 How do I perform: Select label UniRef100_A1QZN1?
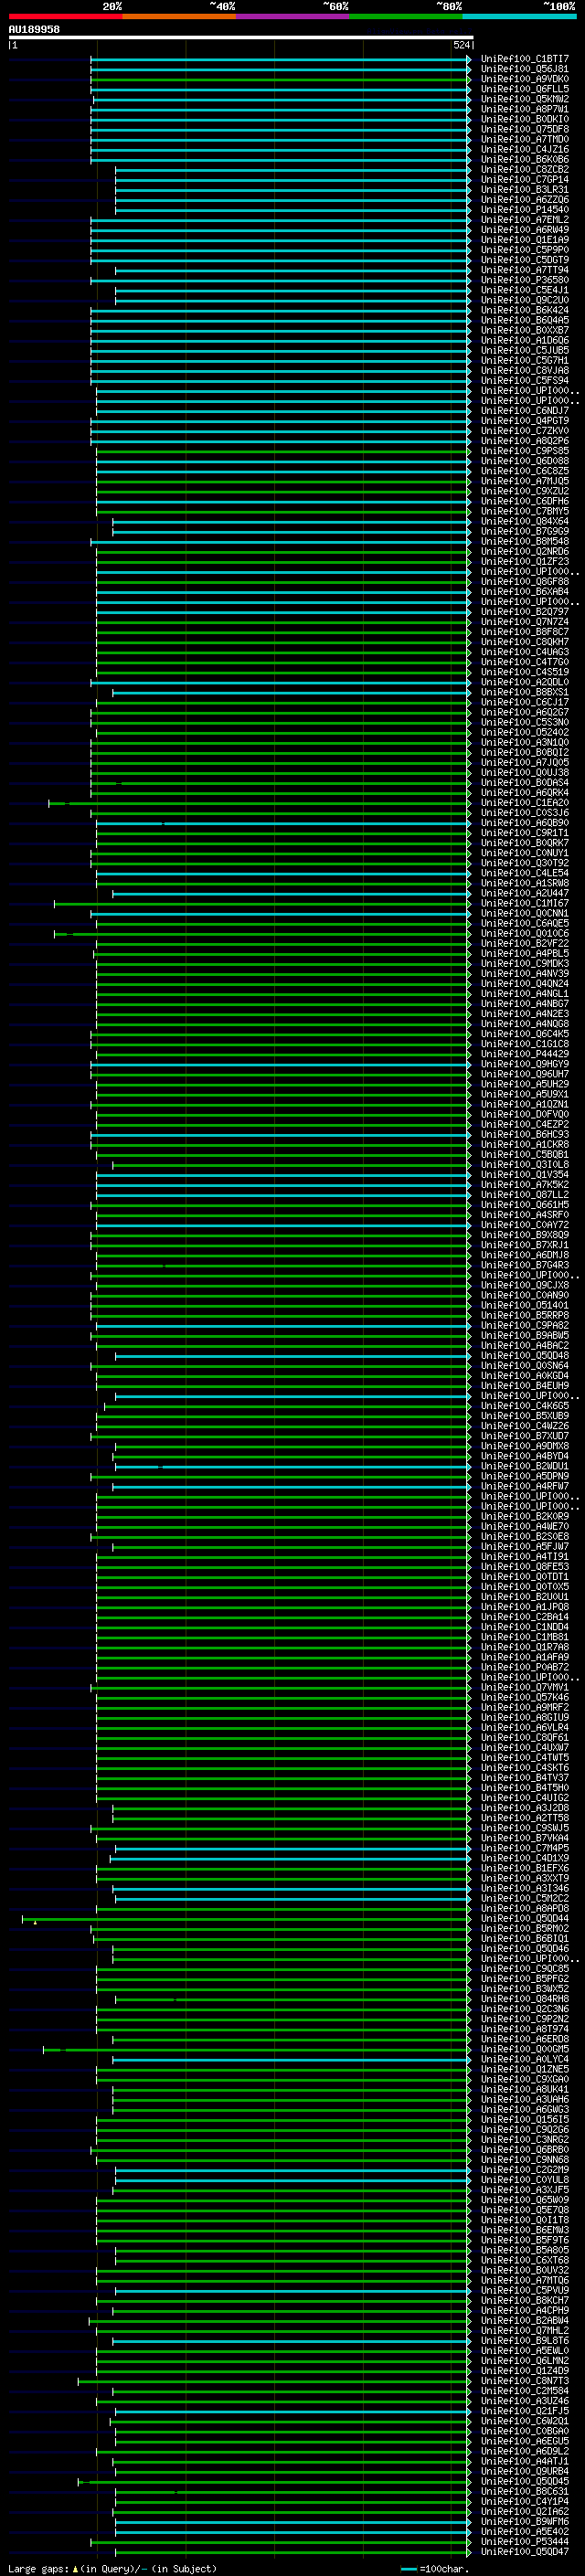pos(525,1104)
